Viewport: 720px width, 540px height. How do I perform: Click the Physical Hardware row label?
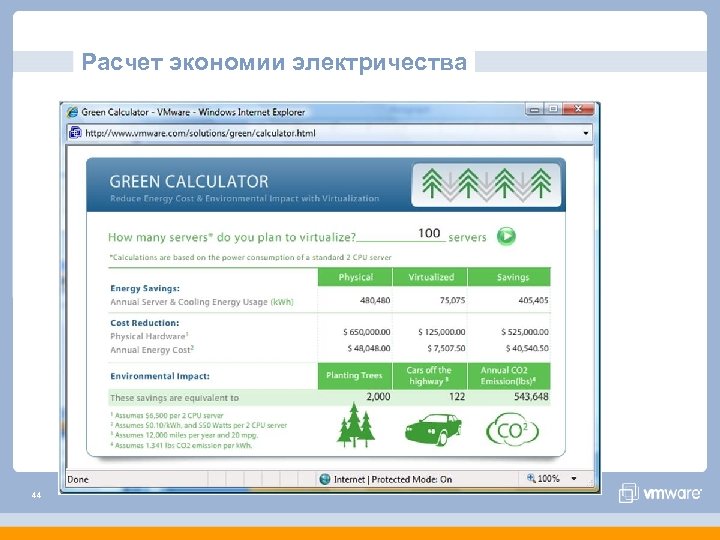pyautogui.click(x=149, y=336)
